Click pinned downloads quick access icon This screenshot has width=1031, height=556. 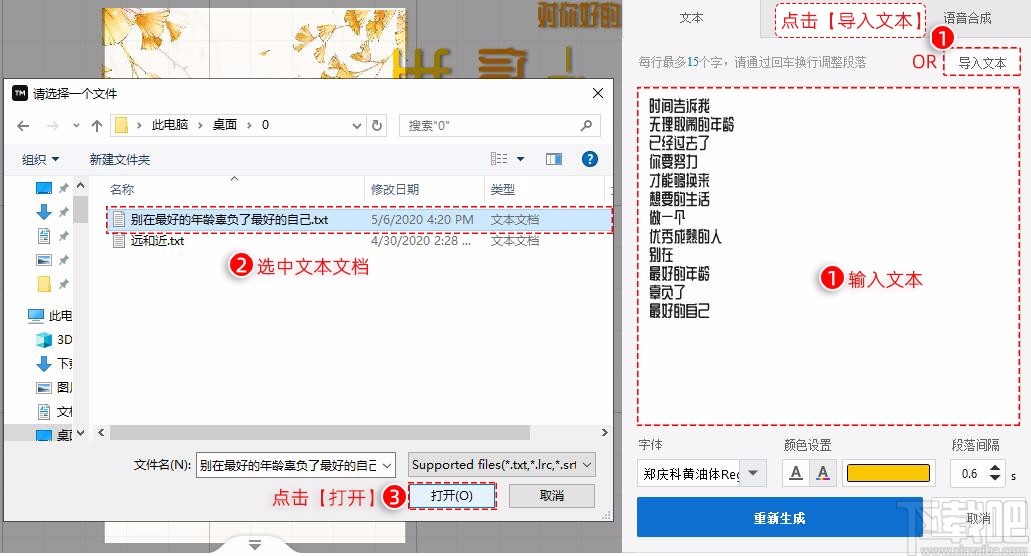[43, 212]
